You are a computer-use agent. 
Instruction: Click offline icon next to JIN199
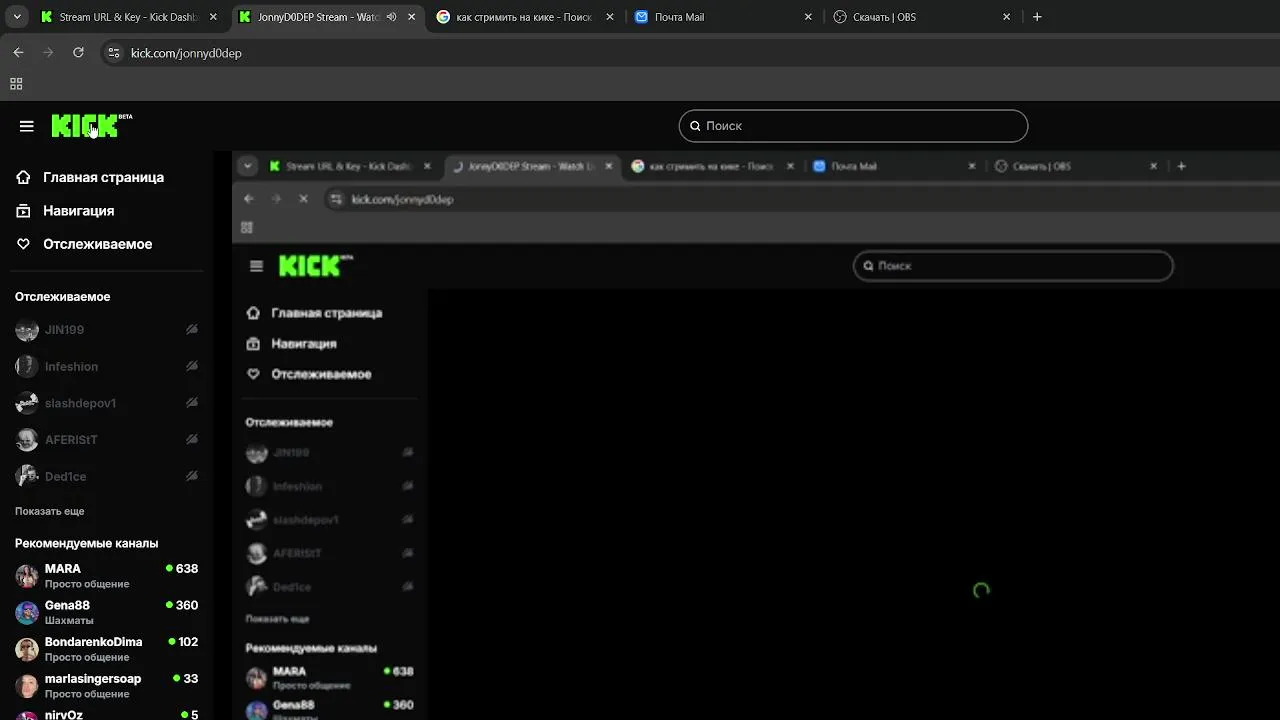point(192,330)
